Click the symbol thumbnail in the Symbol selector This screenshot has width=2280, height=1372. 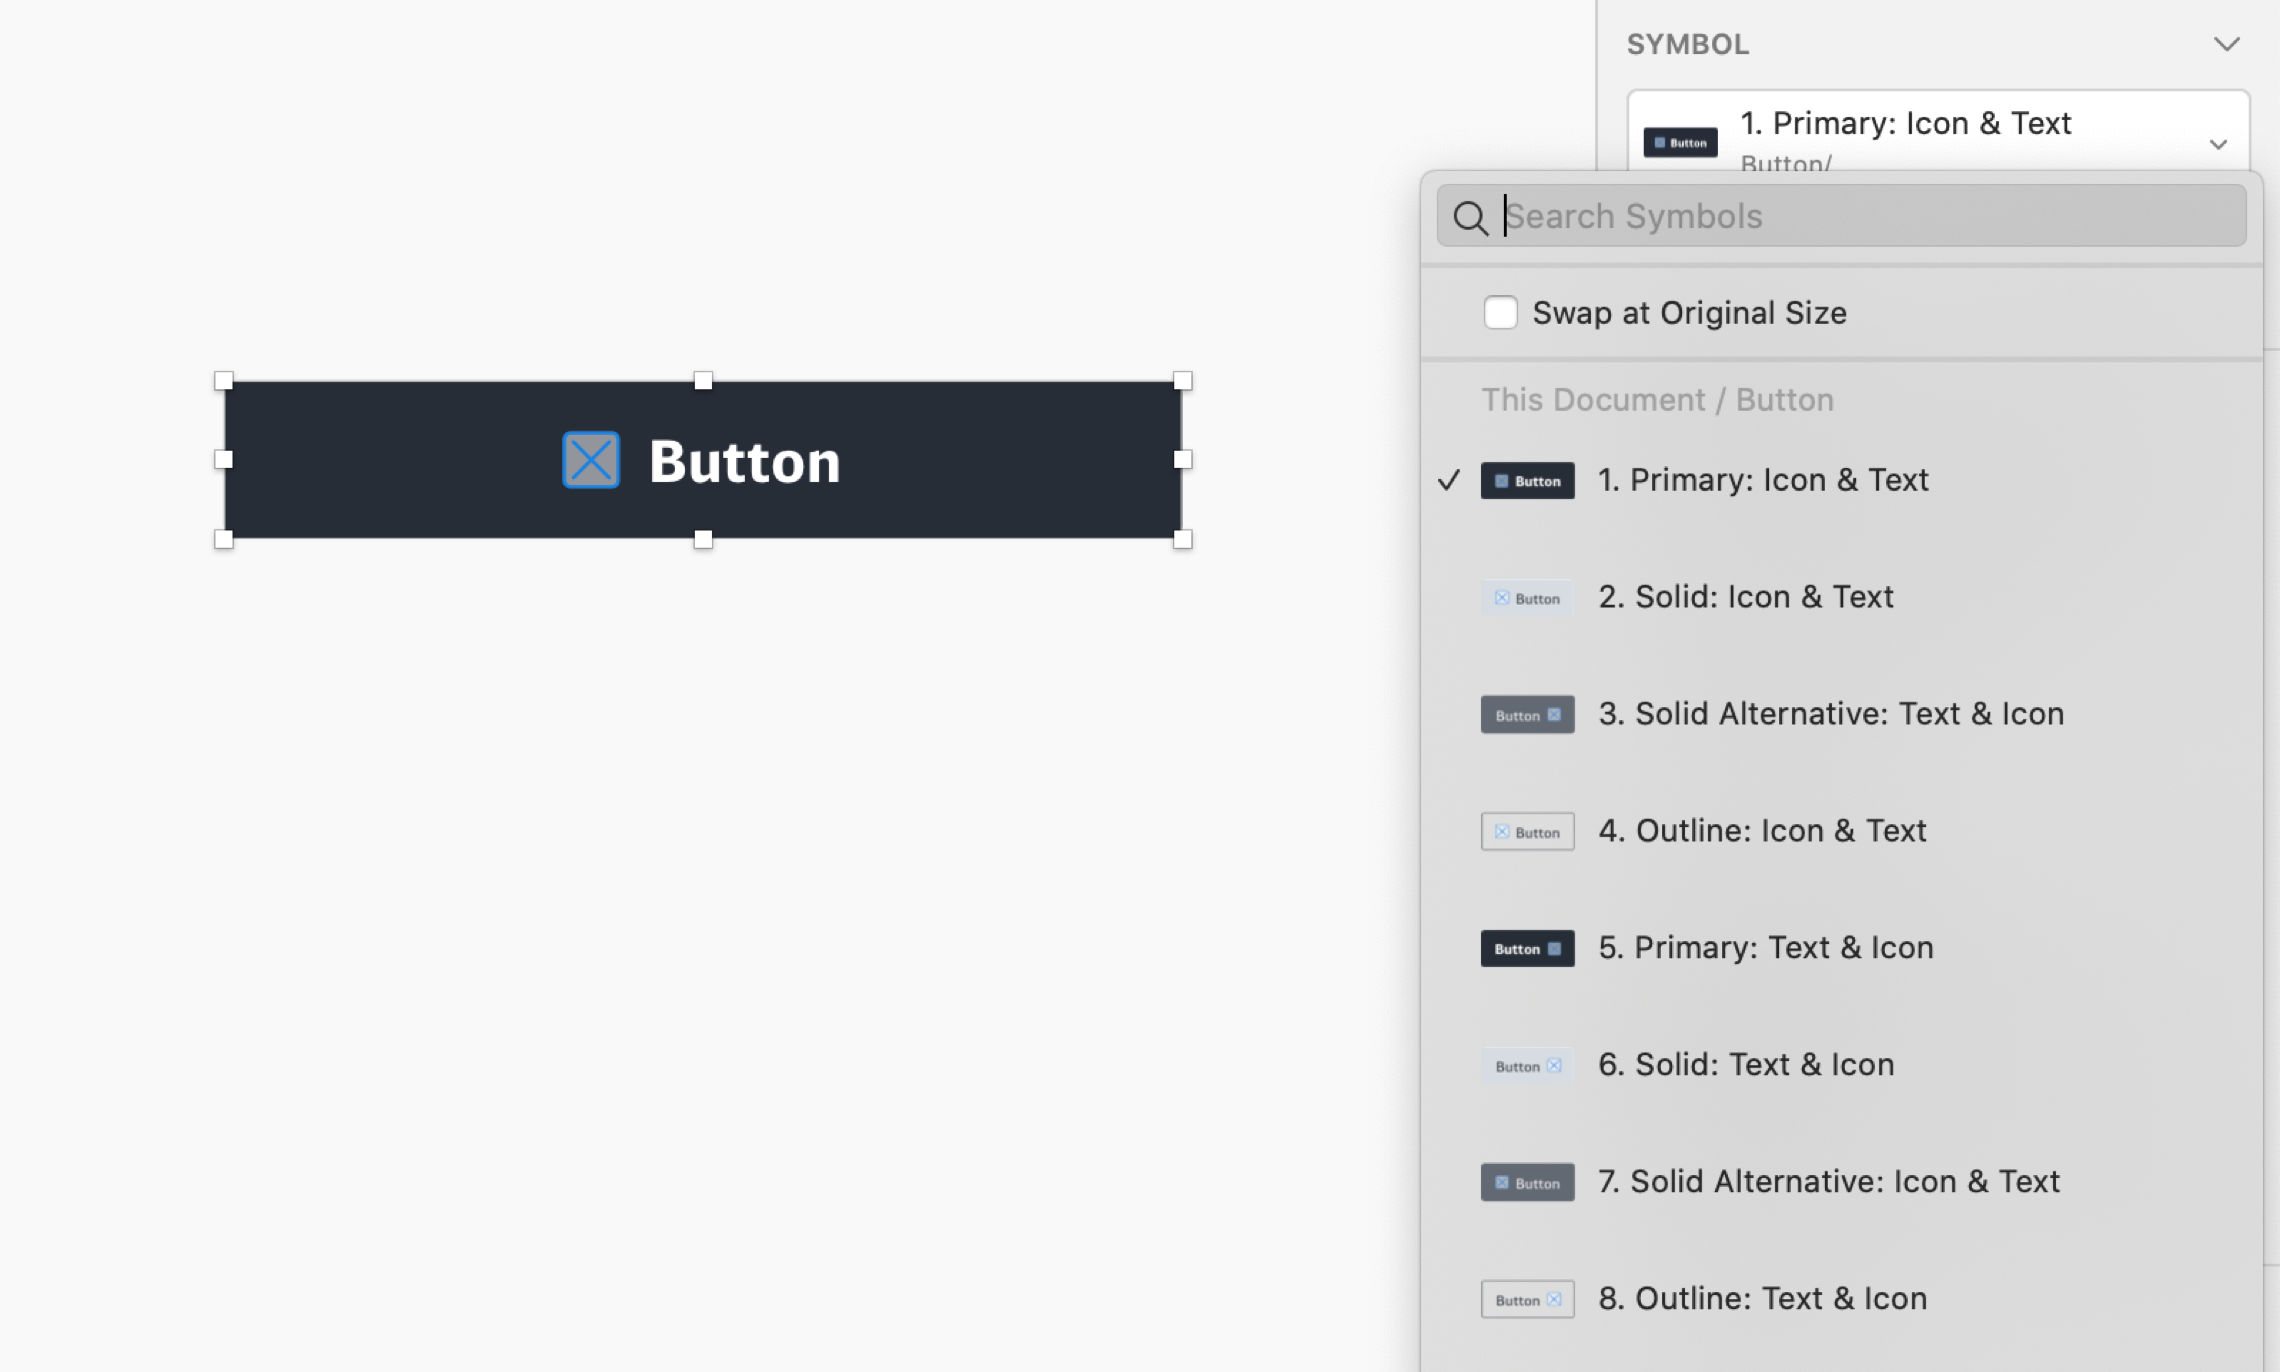(1680, 142)
